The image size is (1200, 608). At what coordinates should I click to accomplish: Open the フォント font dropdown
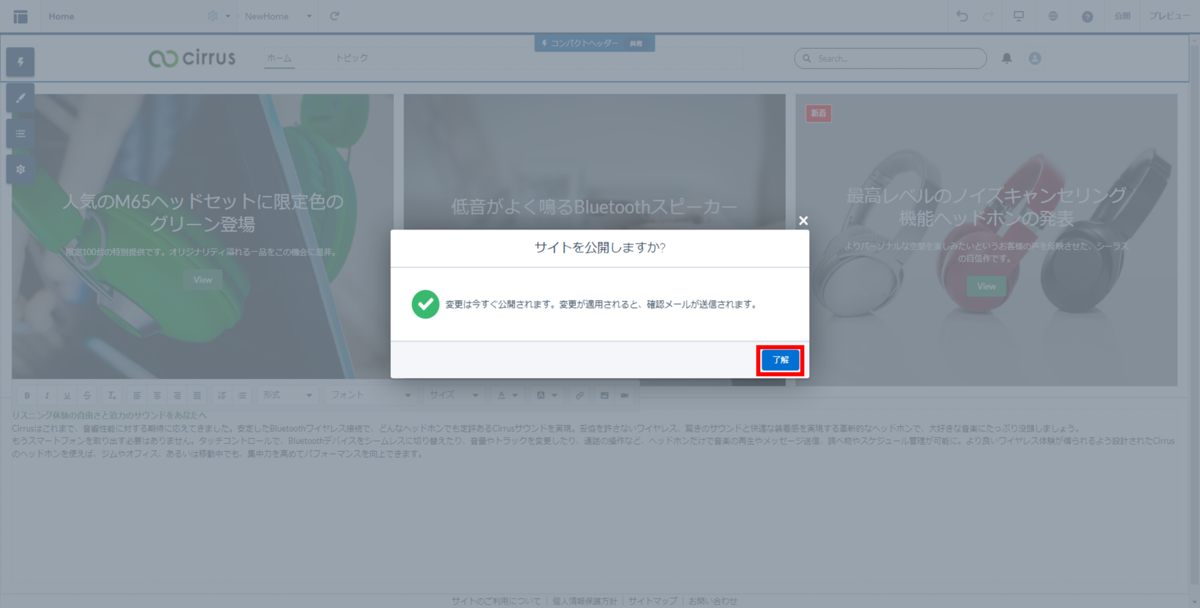coord(370,396)
